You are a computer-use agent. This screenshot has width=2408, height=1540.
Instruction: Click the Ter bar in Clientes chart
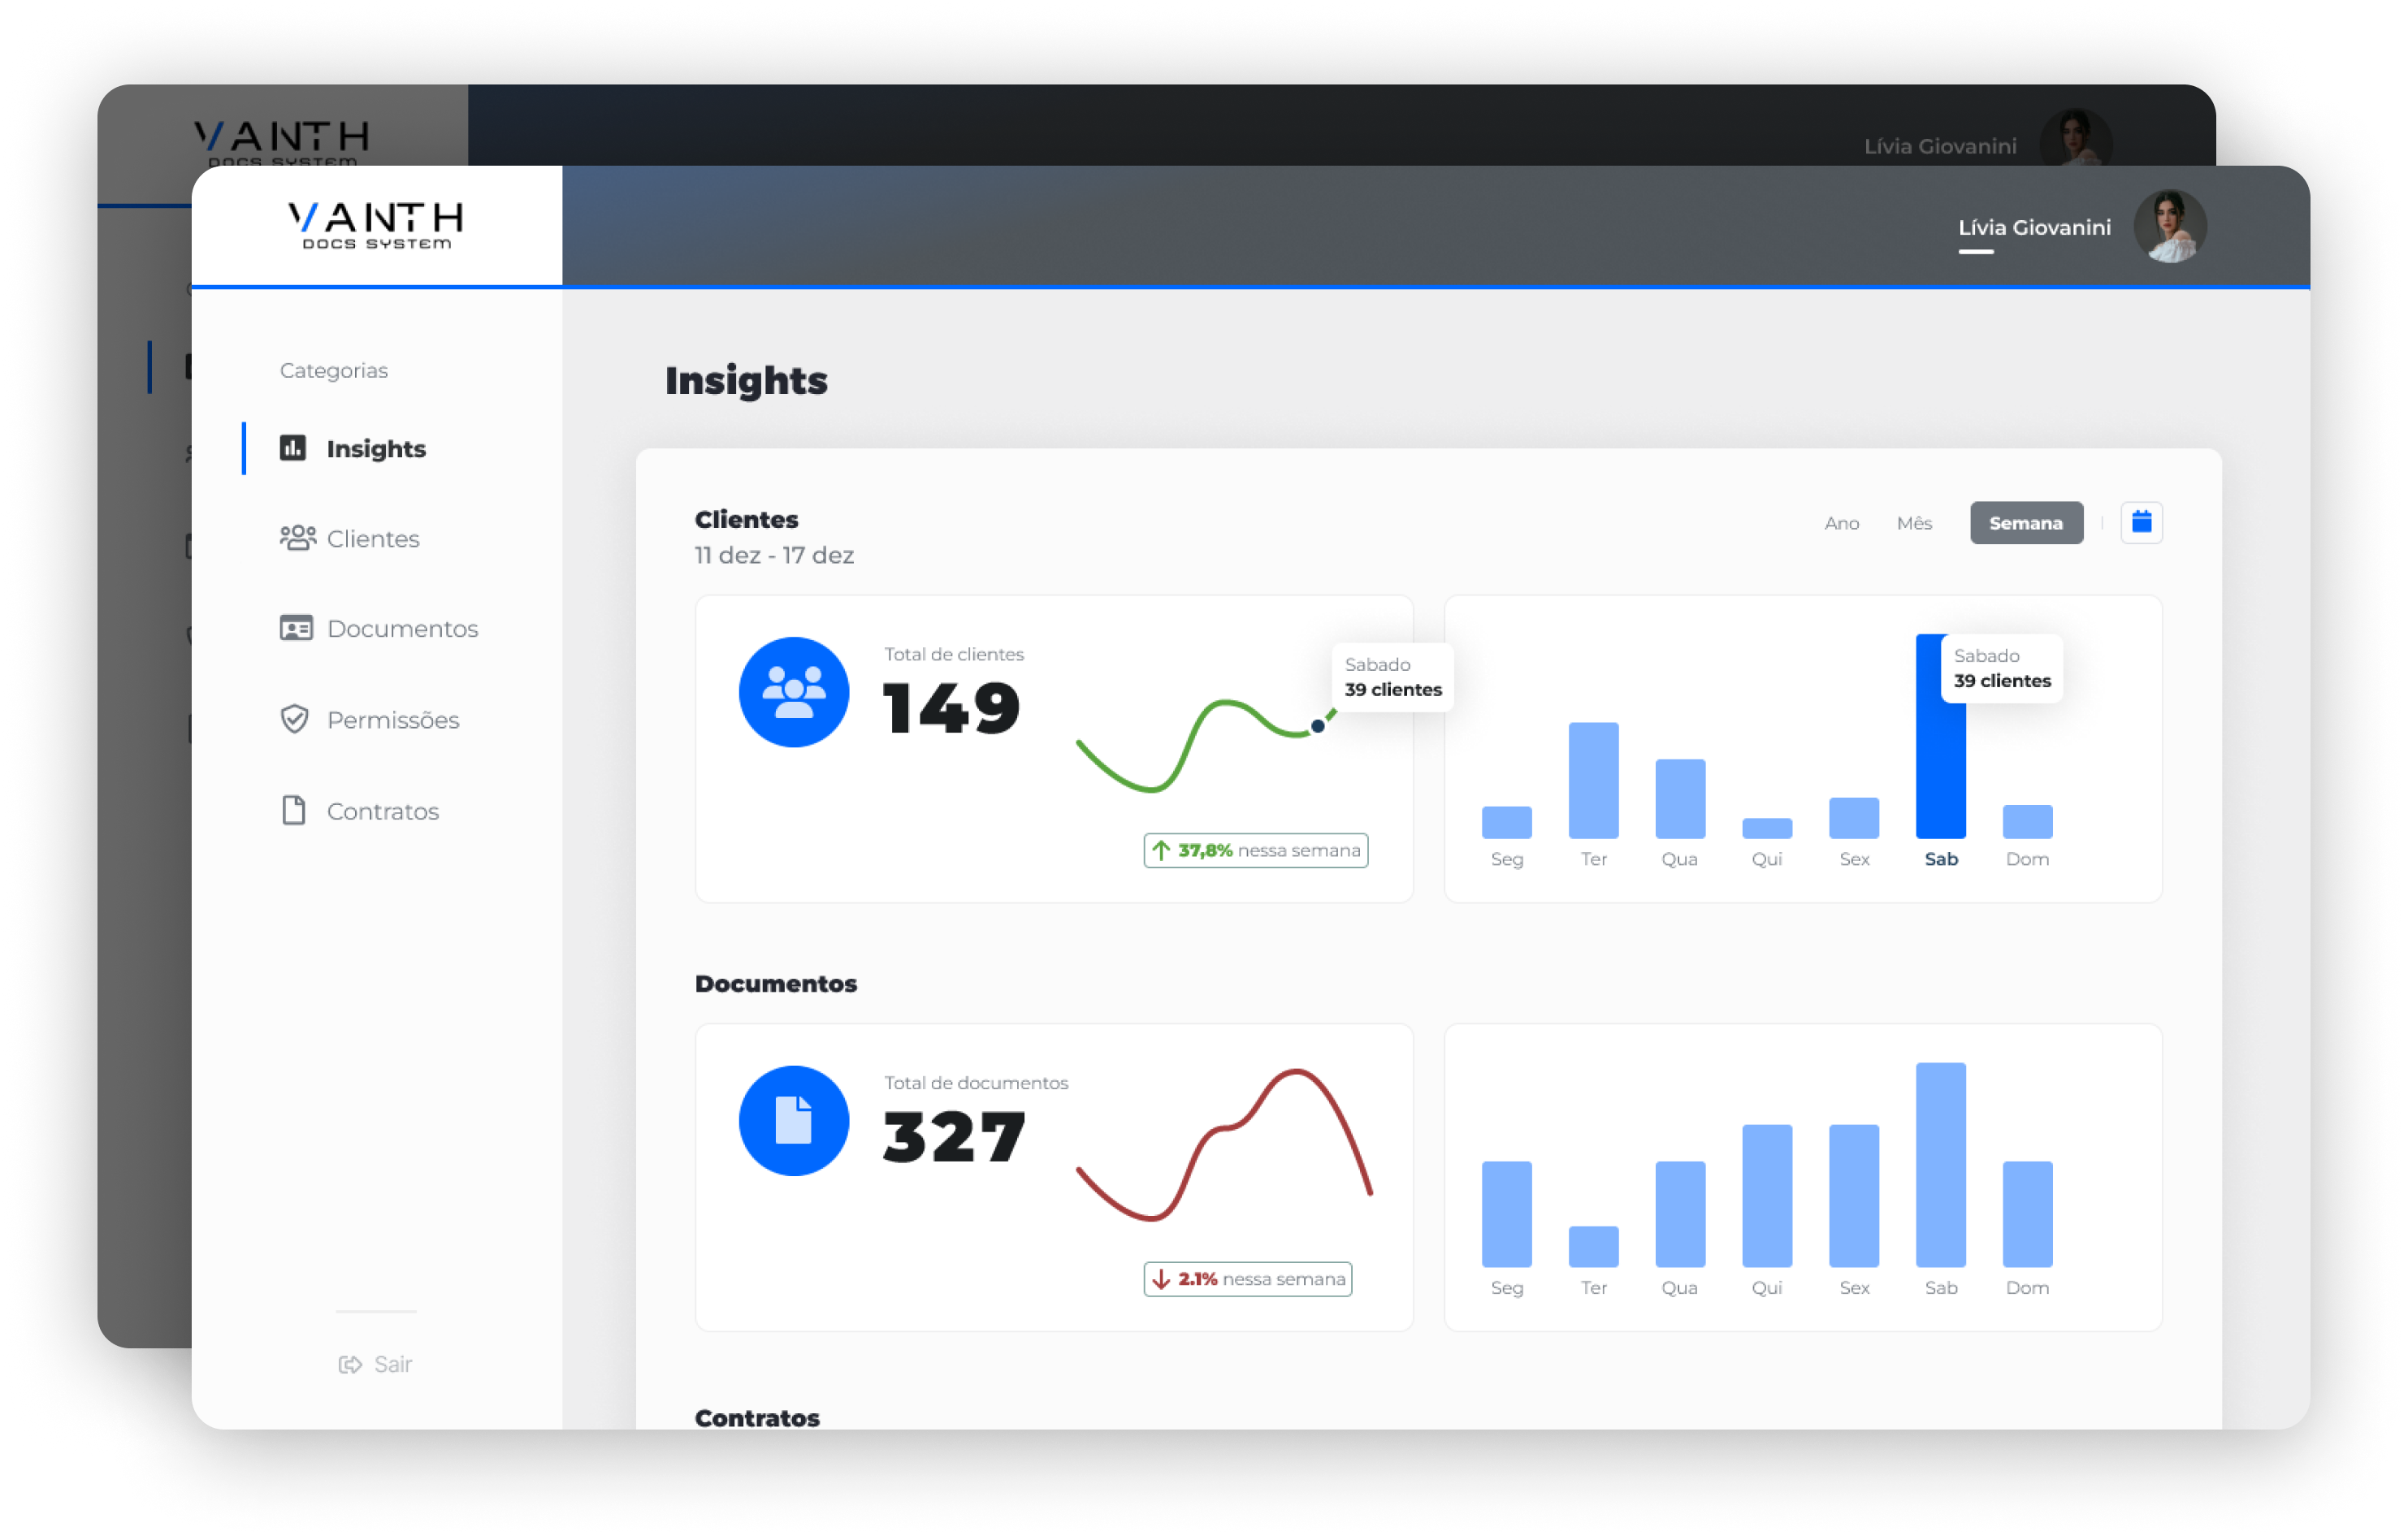[1594, 780]
